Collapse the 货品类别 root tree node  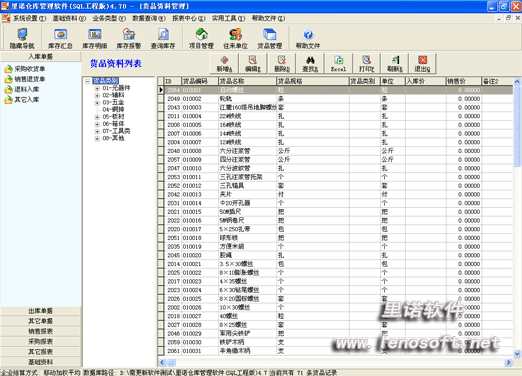pos(87,81)
